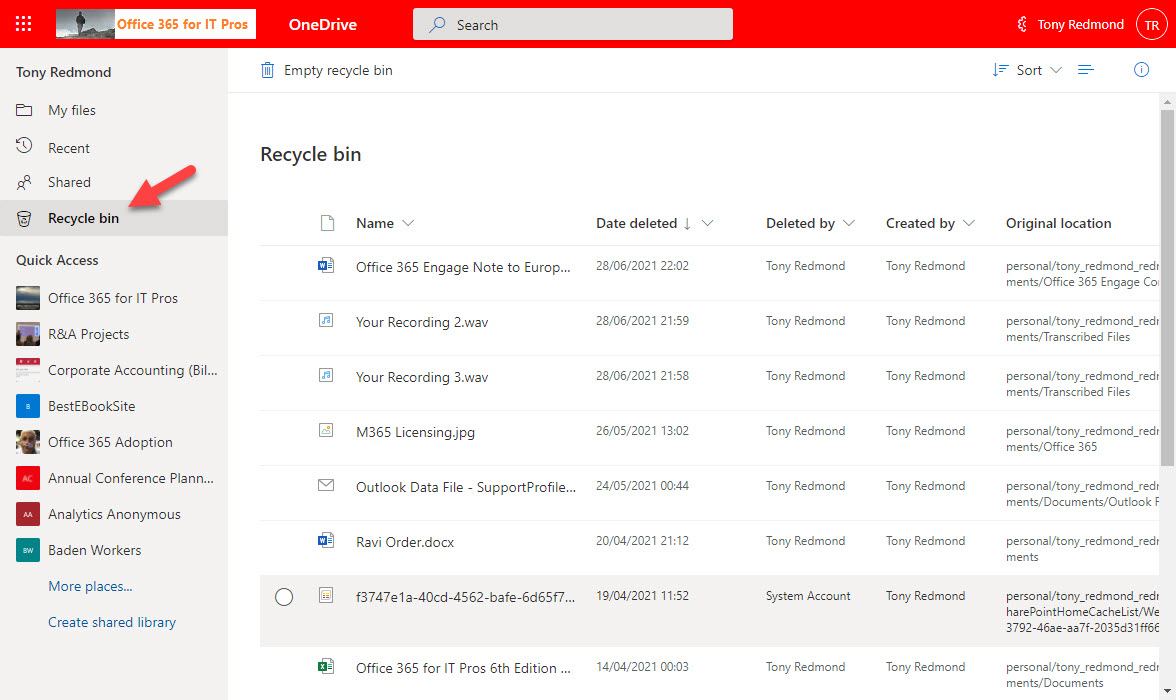
Task: Open the Sort dropdown
Action: (1028, 70)
